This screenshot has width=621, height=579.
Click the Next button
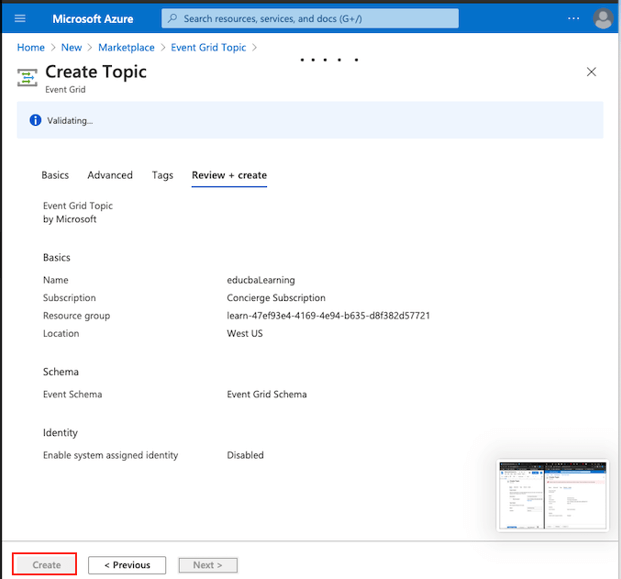coord(207,565)
